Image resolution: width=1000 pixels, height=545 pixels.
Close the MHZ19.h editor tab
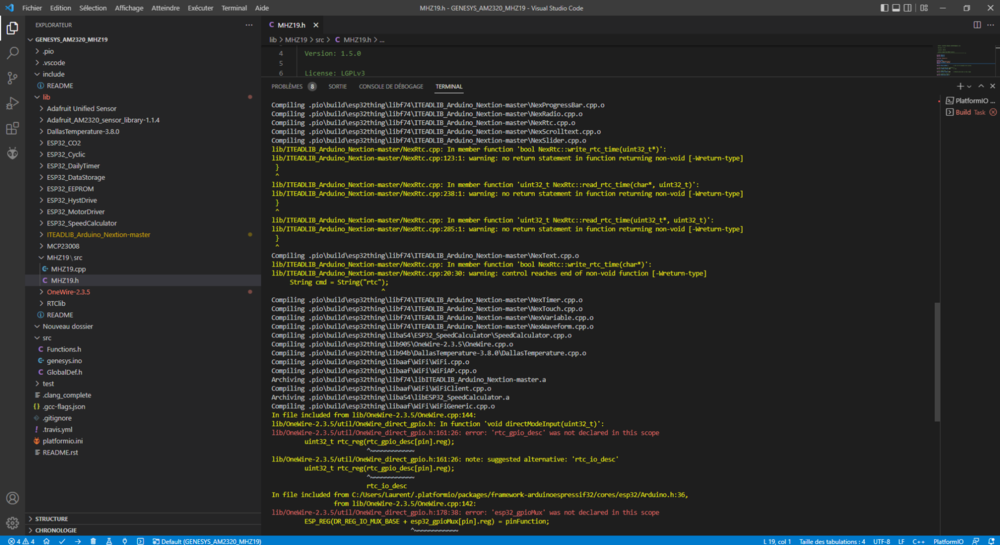tap(316, 25)
